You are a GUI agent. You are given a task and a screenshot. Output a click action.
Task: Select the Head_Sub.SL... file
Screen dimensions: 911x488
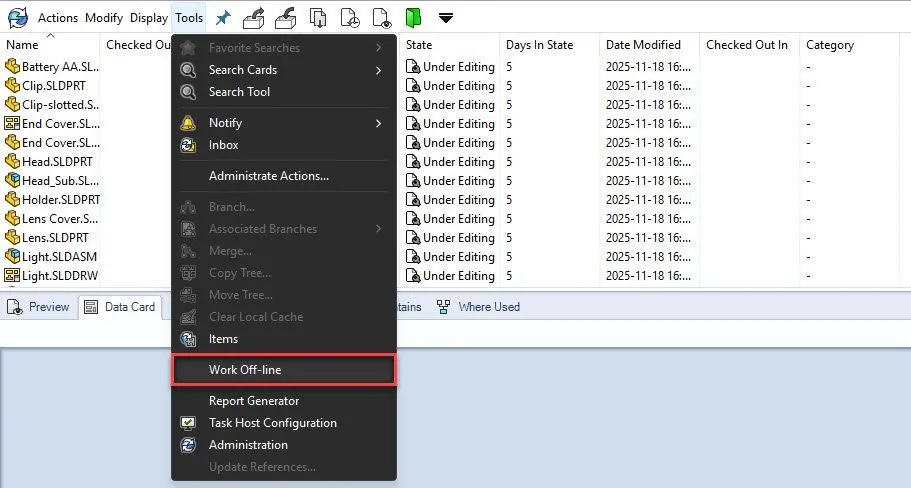[x=51, y=181]
